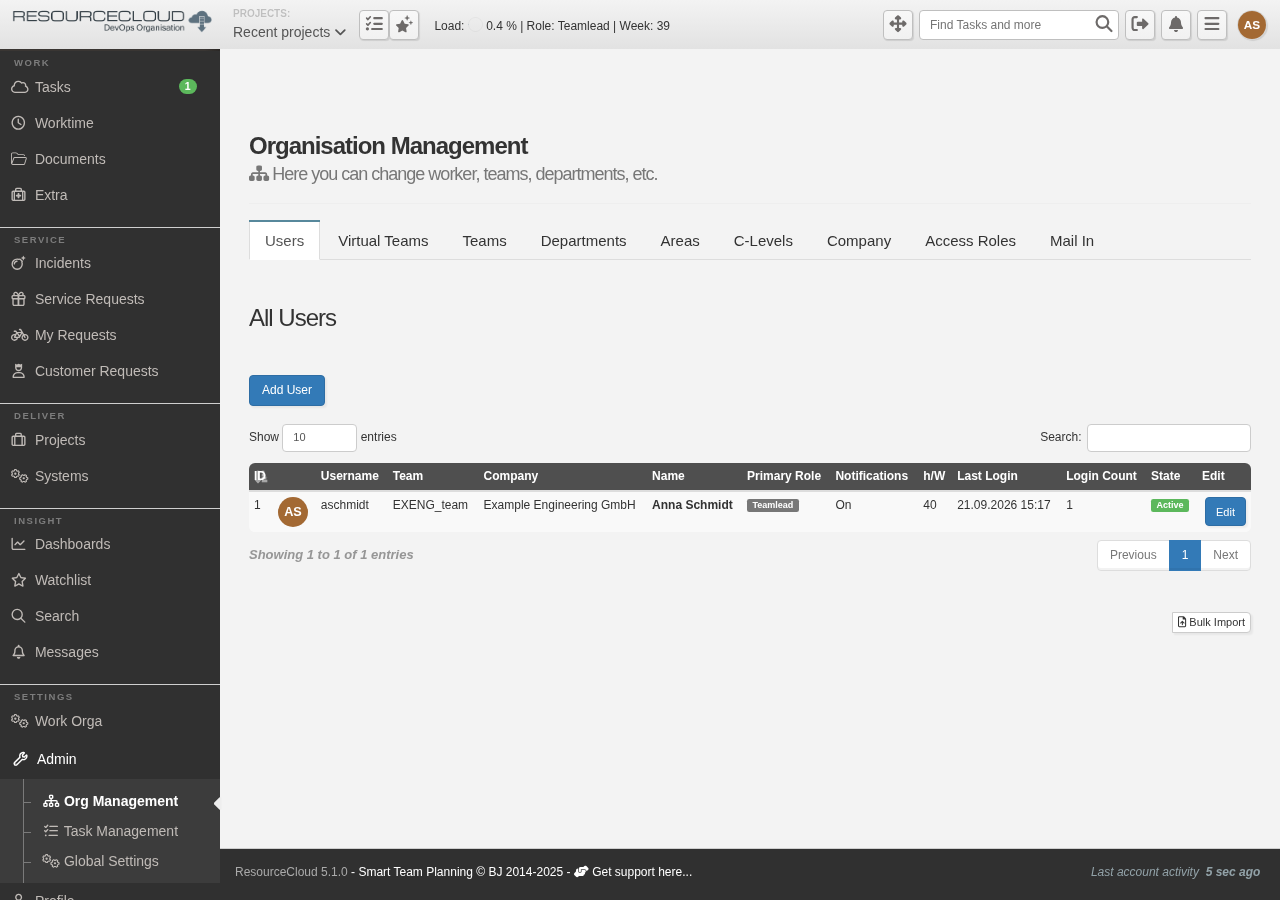1280x900 pixels.
Task: Switch to the Access Roles tab
Action: 970,241
